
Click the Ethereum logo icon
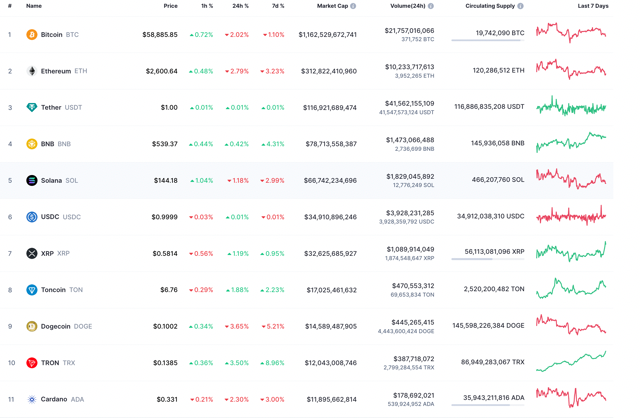pyautogui.click(x=32, y=71)
